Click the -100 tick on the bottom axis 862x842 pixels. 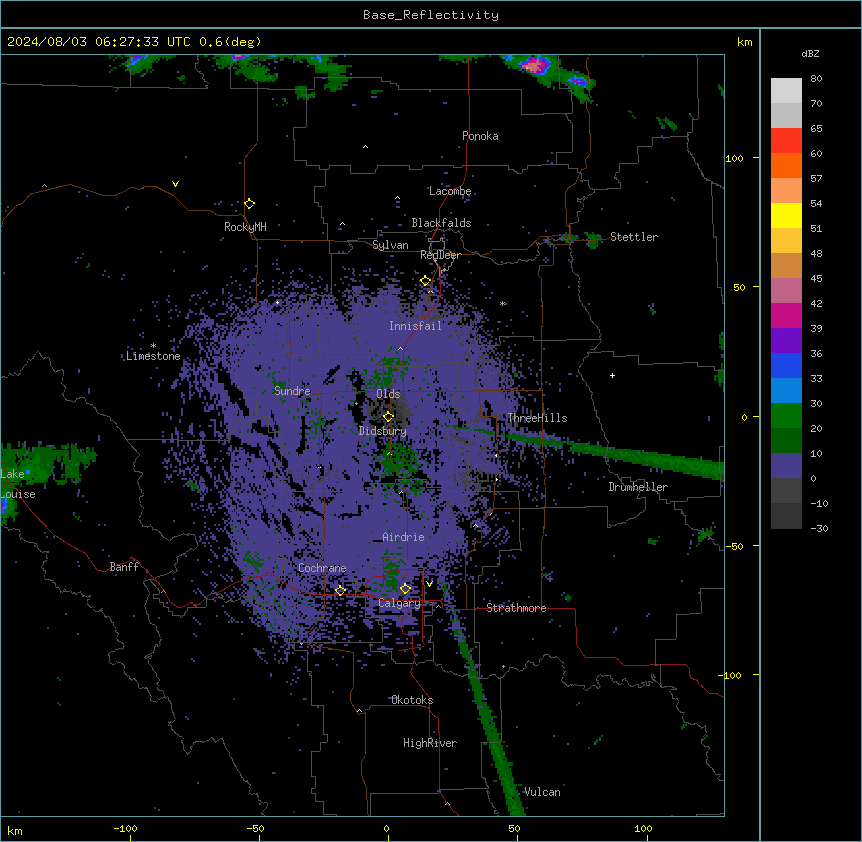click(x=125, y=828)
